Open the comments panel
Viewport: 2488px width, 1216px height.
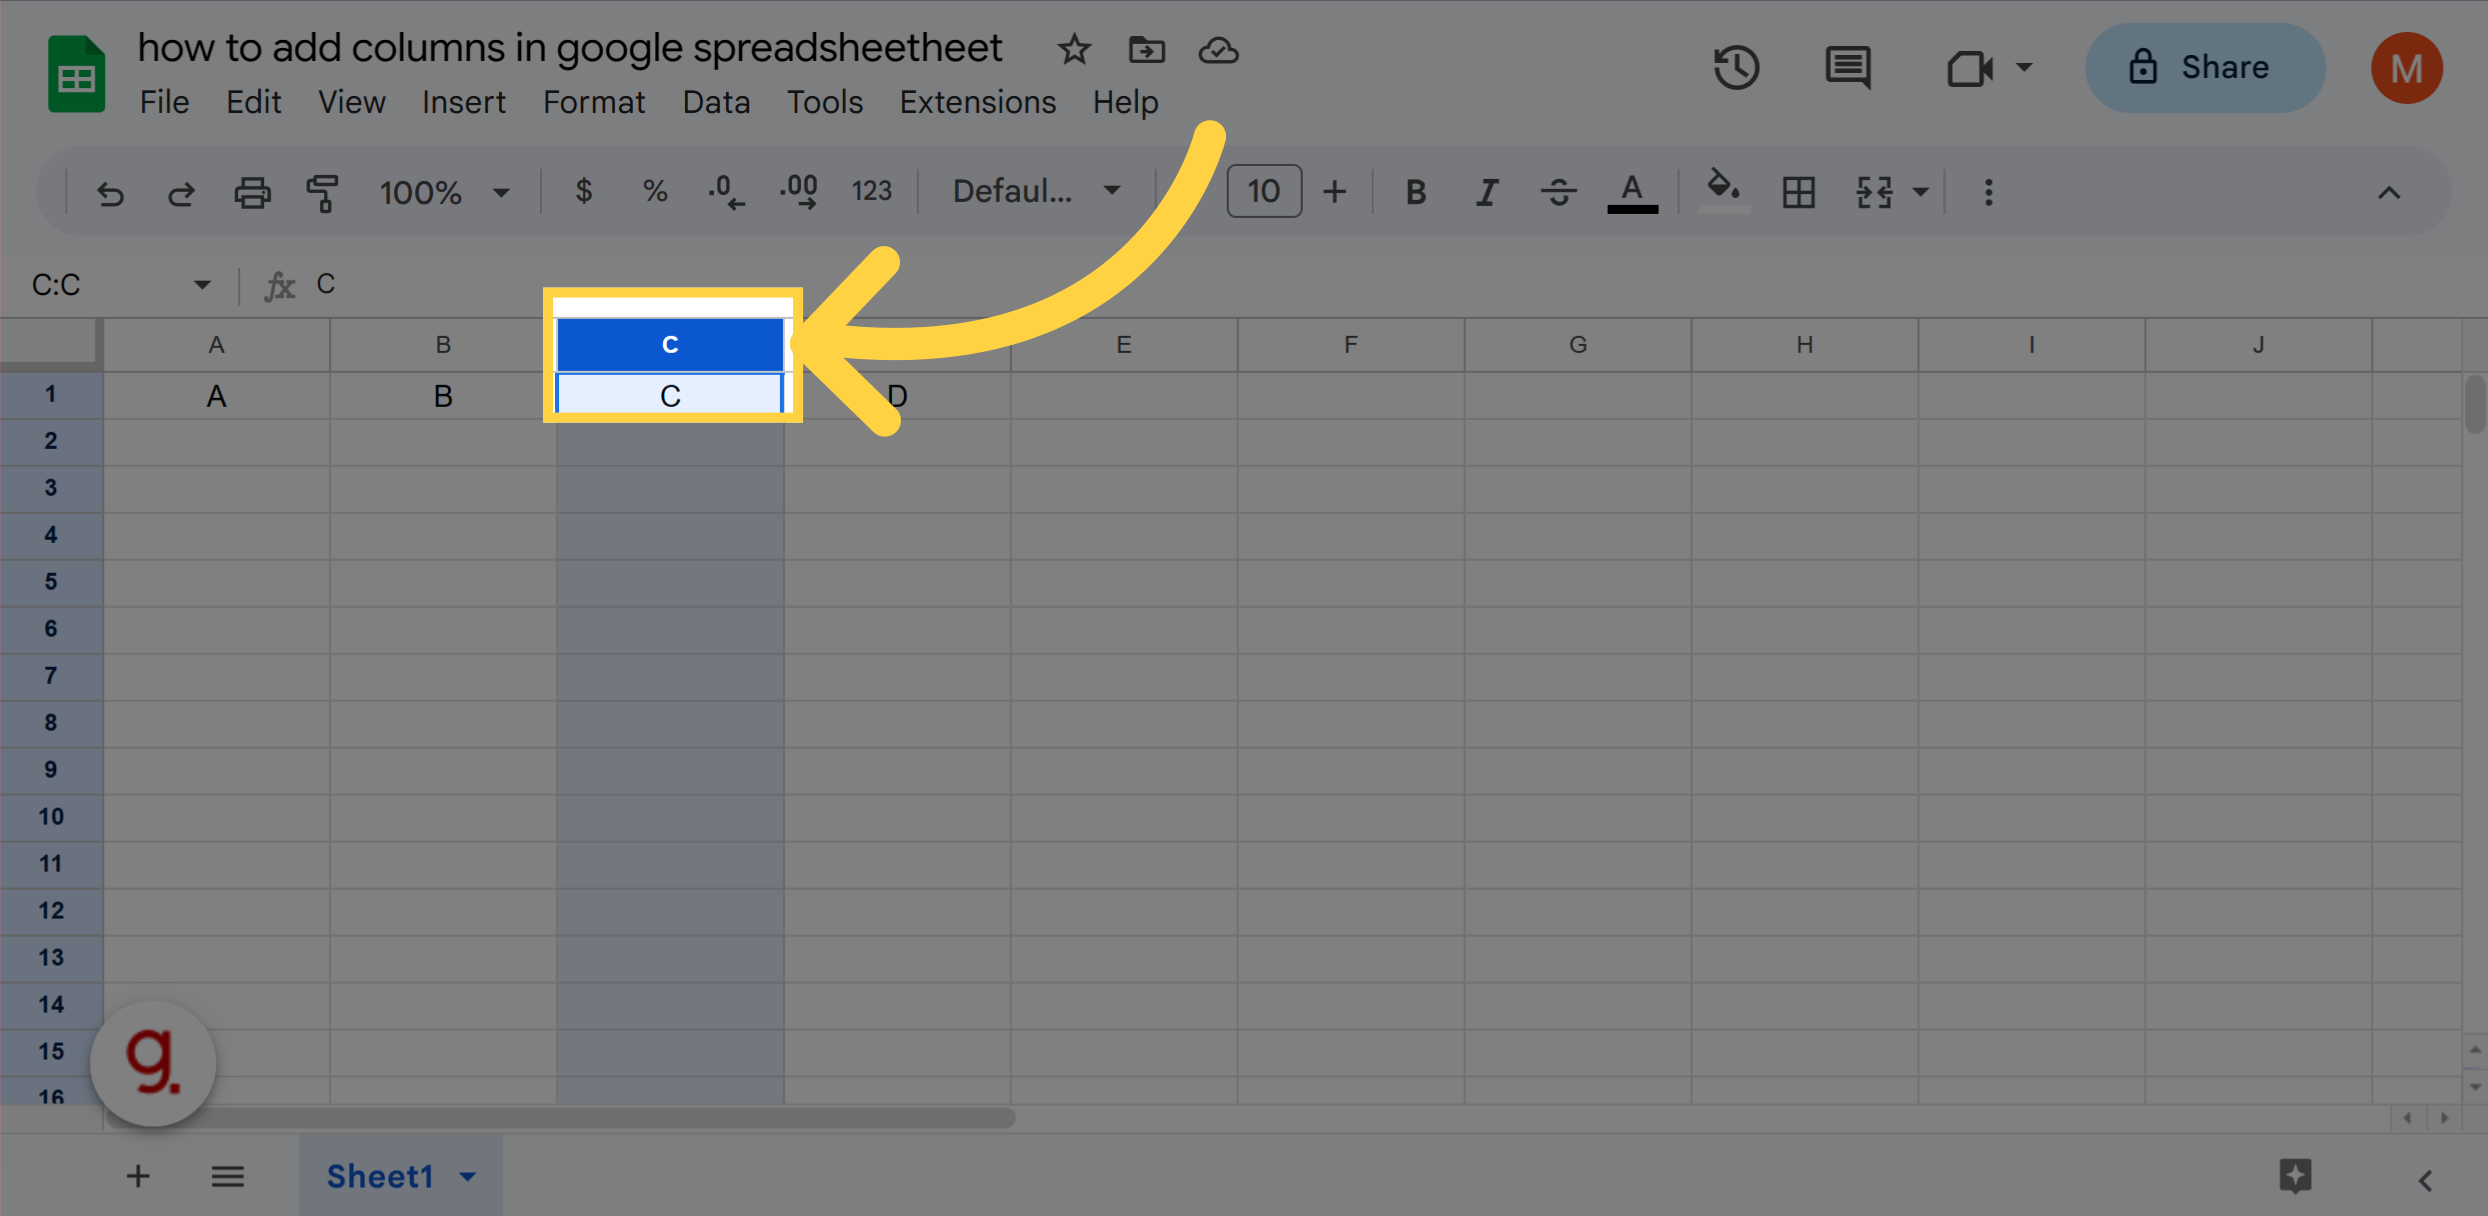(x=1847, y=67)
